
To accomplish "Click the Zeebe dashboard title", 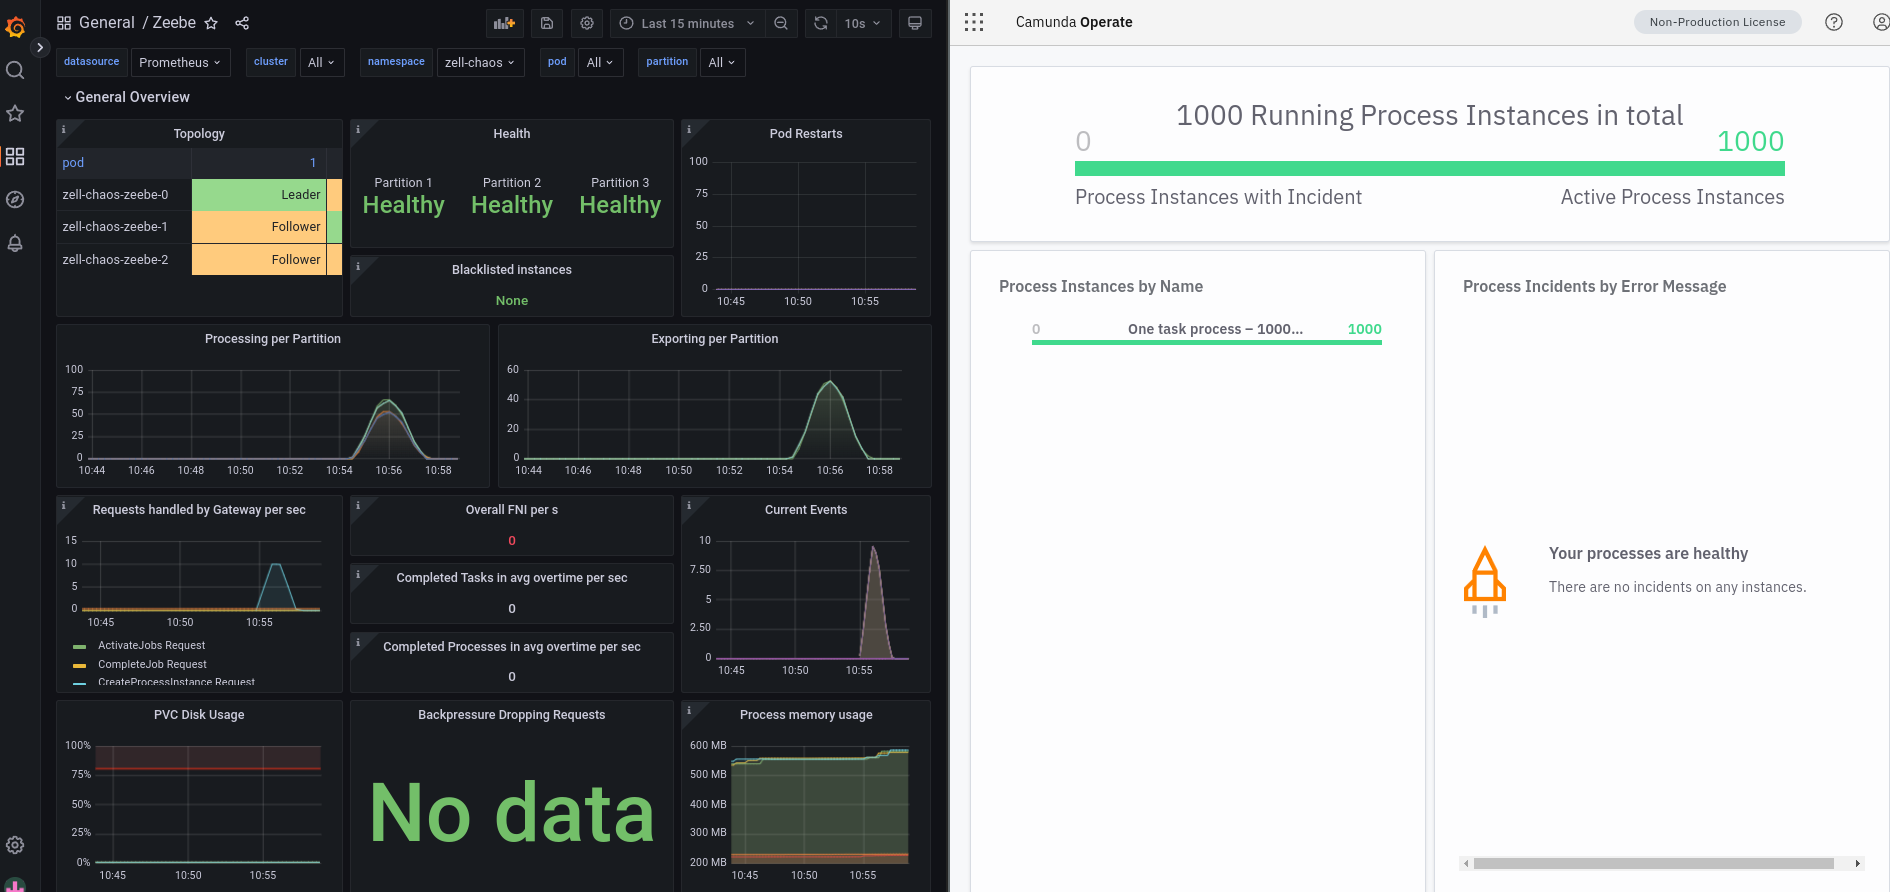I will (174, 23).
